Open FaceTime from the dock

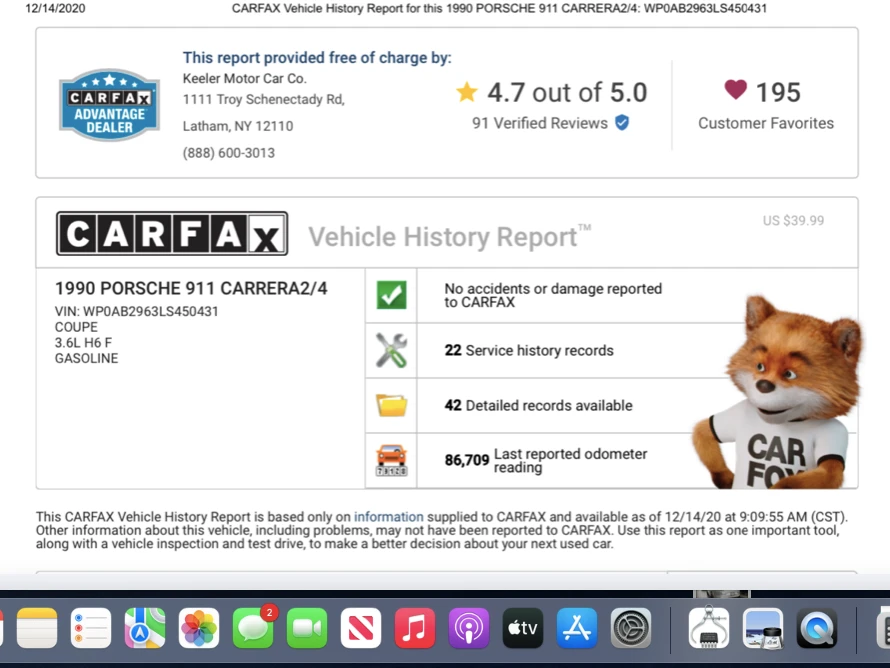[x=307, y=628]
